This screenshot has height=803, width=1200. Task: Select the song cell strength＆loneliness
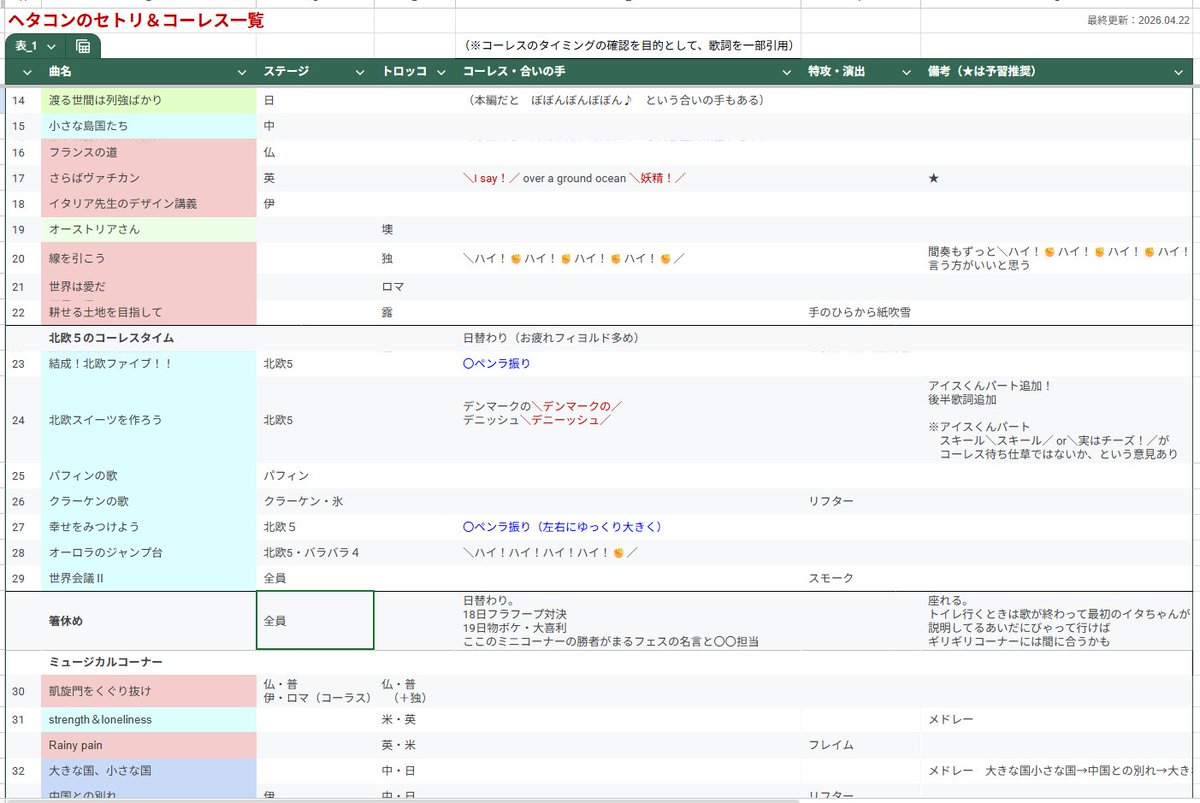click(x=149, y=720)
